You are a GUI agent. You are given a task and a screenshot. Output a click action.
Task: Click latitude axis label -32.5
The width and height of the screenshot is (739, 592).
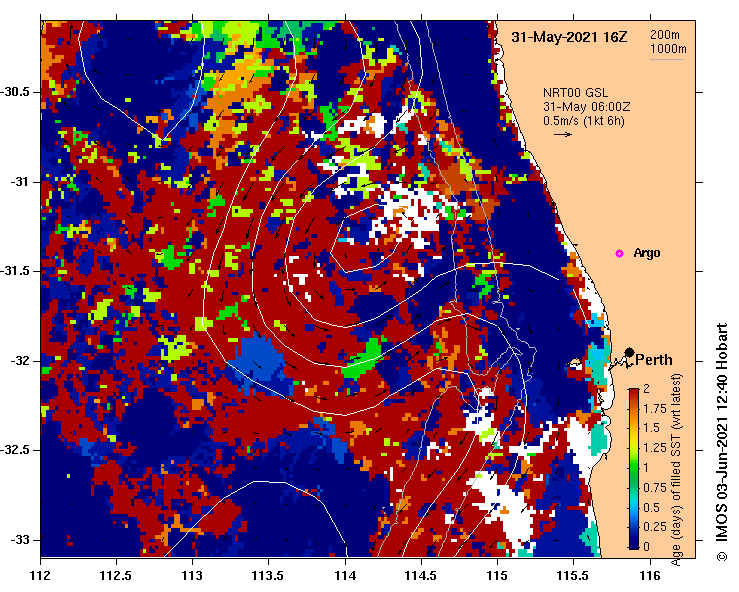pos(15,450)
